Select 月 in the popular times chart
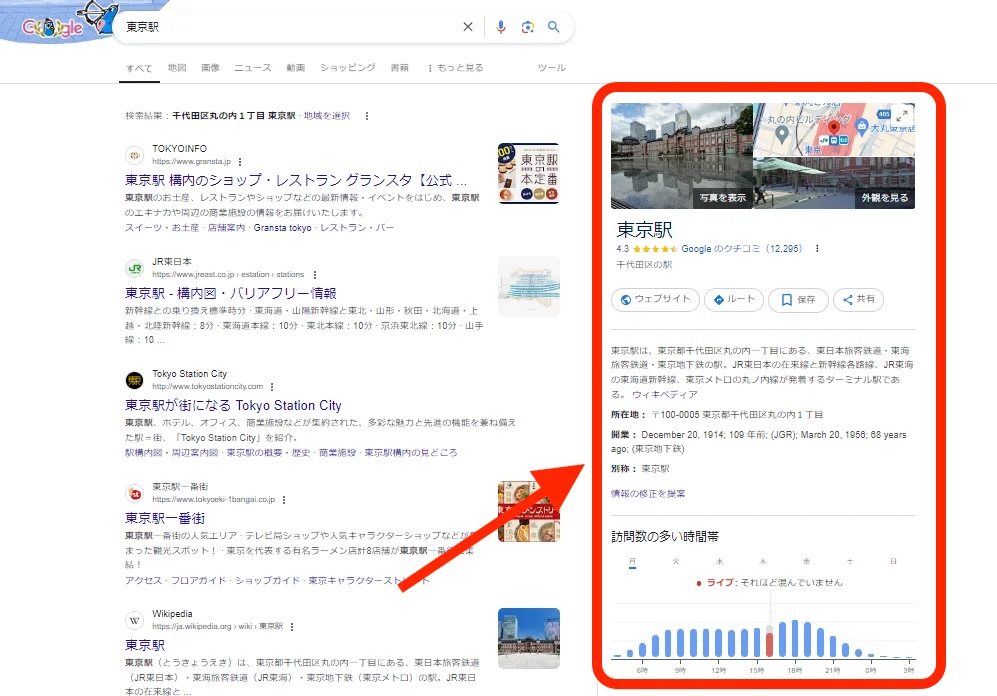The height and width of the screenshot is (696, 997). 632,562
